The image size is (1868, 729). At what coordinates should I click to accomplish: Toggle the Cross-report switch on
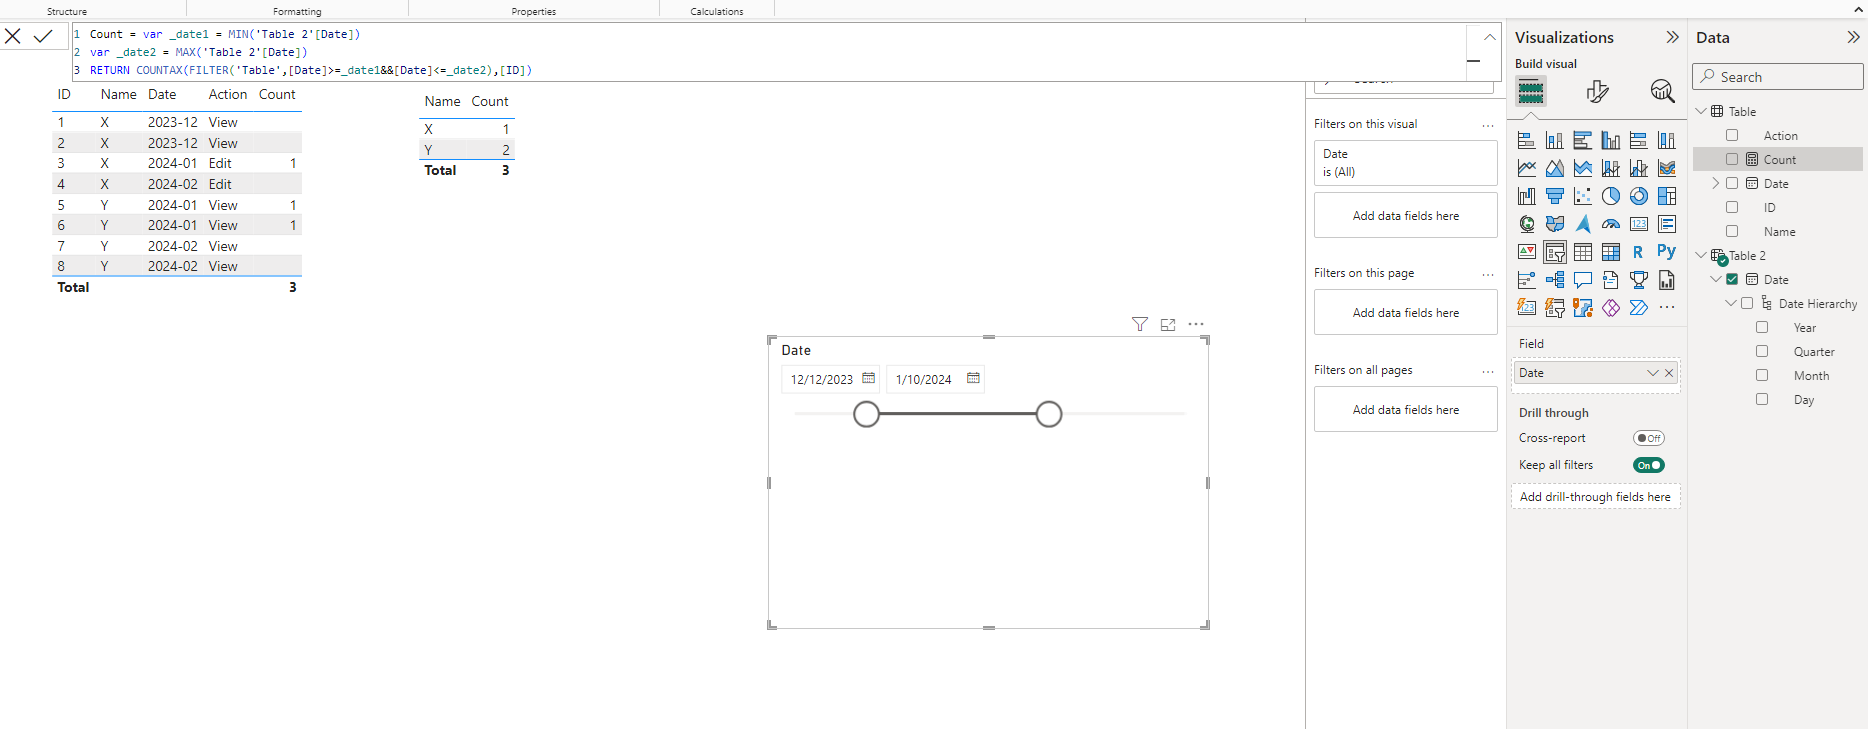tap(1649, 438)
